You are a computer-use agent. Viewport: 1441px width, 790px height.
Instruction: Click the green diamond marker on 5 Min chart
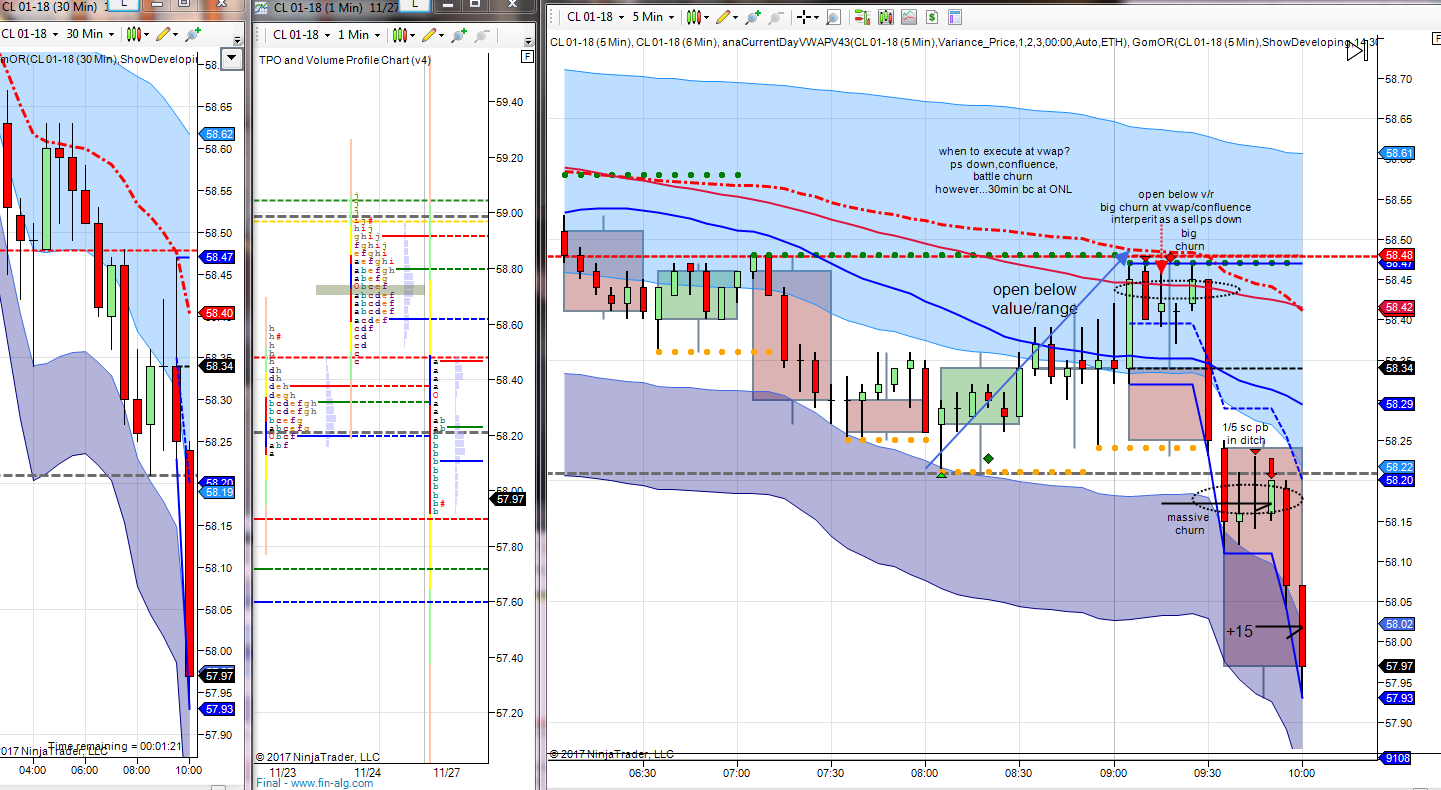point(989,459)
